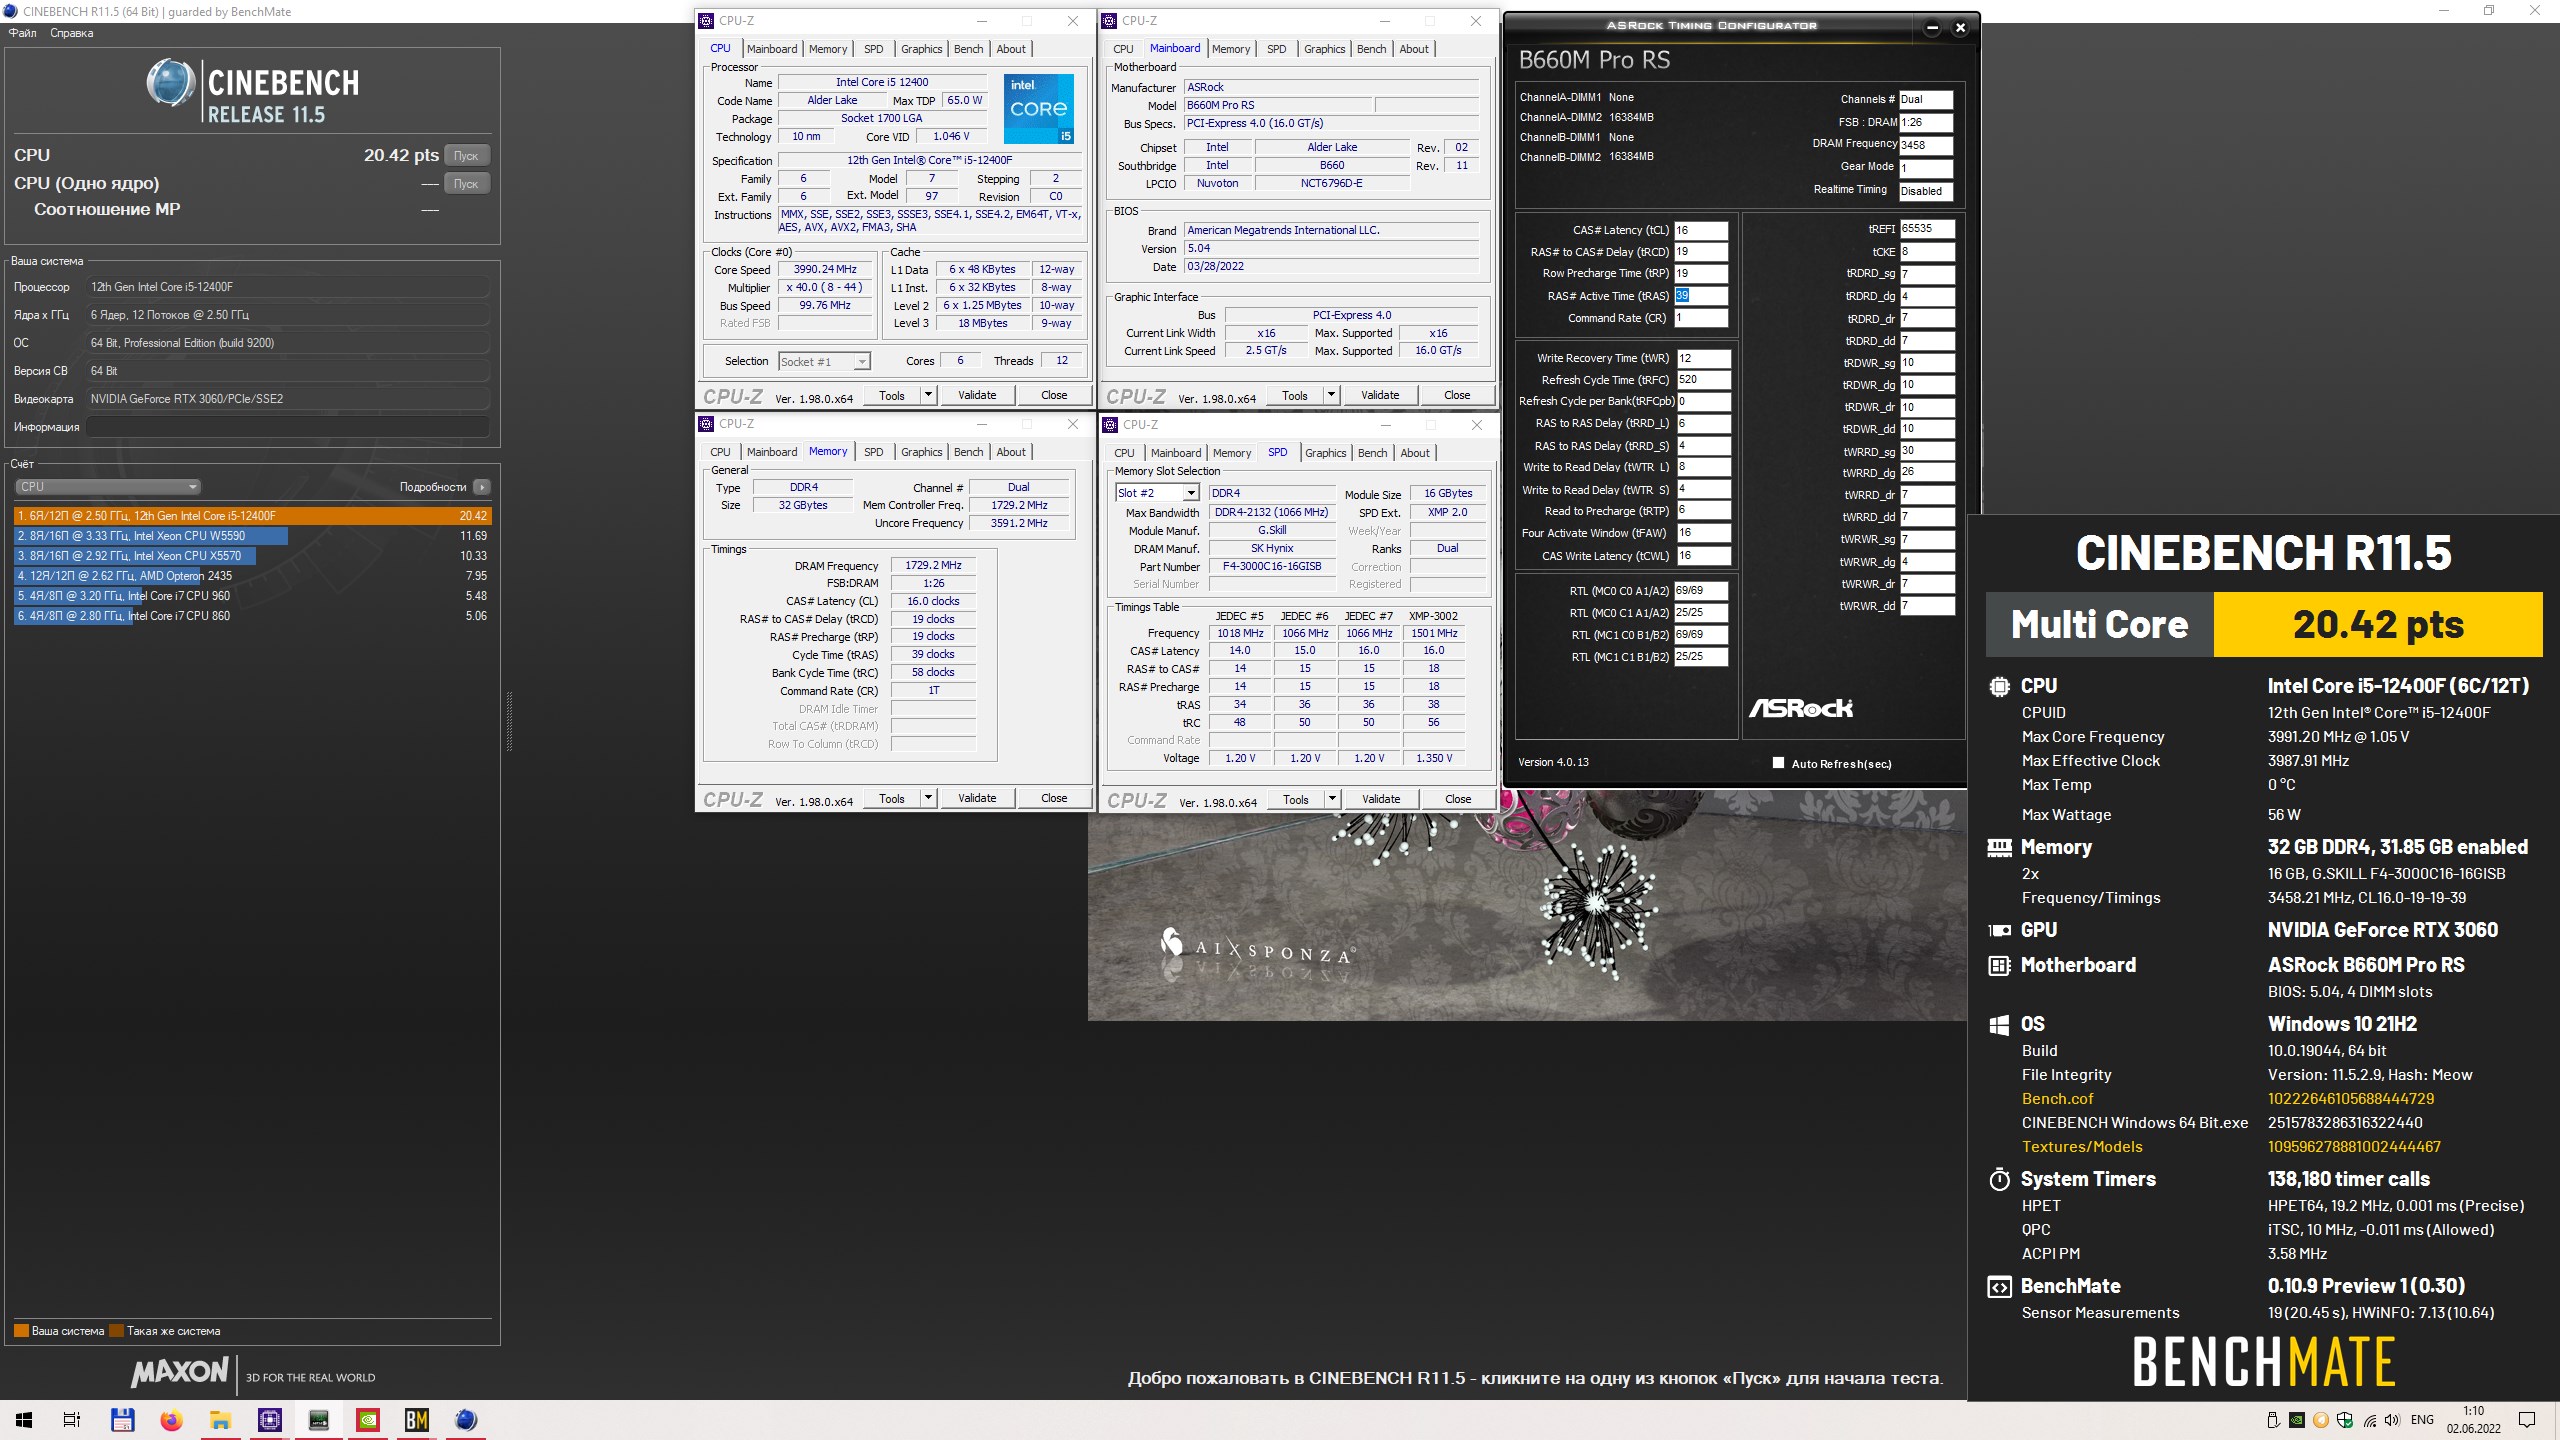Open the NVIDIA tray icon
Viewport: 2560px width, 1440px height.
coord(2297,1420)
